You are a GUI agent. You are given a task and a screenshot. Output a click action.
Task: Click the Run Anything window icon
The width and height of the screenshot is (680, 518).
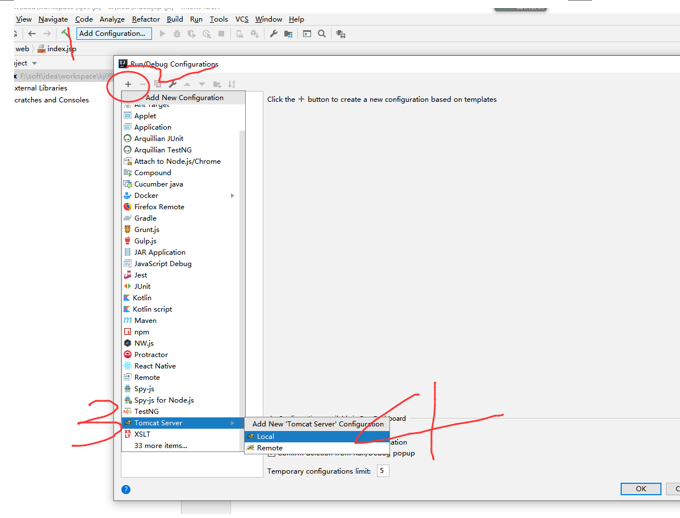click(307, 33)
